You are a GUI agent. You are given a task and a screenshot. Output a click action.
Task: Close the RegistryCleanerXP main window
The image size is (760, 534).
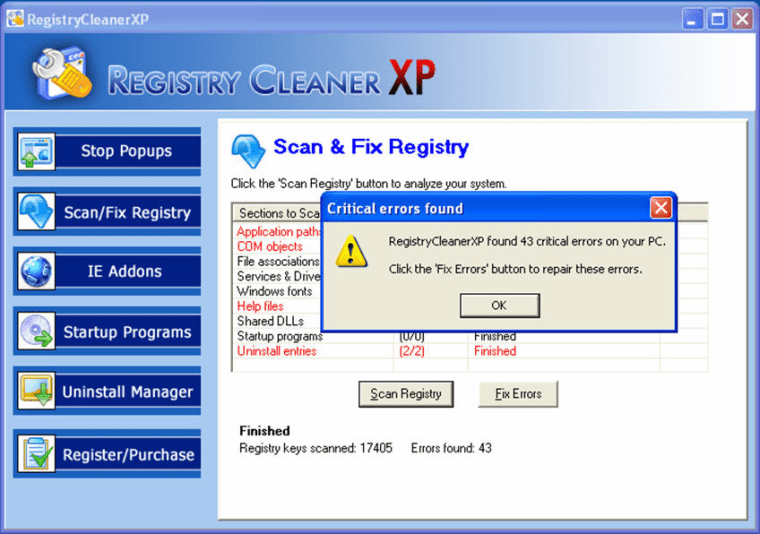click(x=742, y=19)
